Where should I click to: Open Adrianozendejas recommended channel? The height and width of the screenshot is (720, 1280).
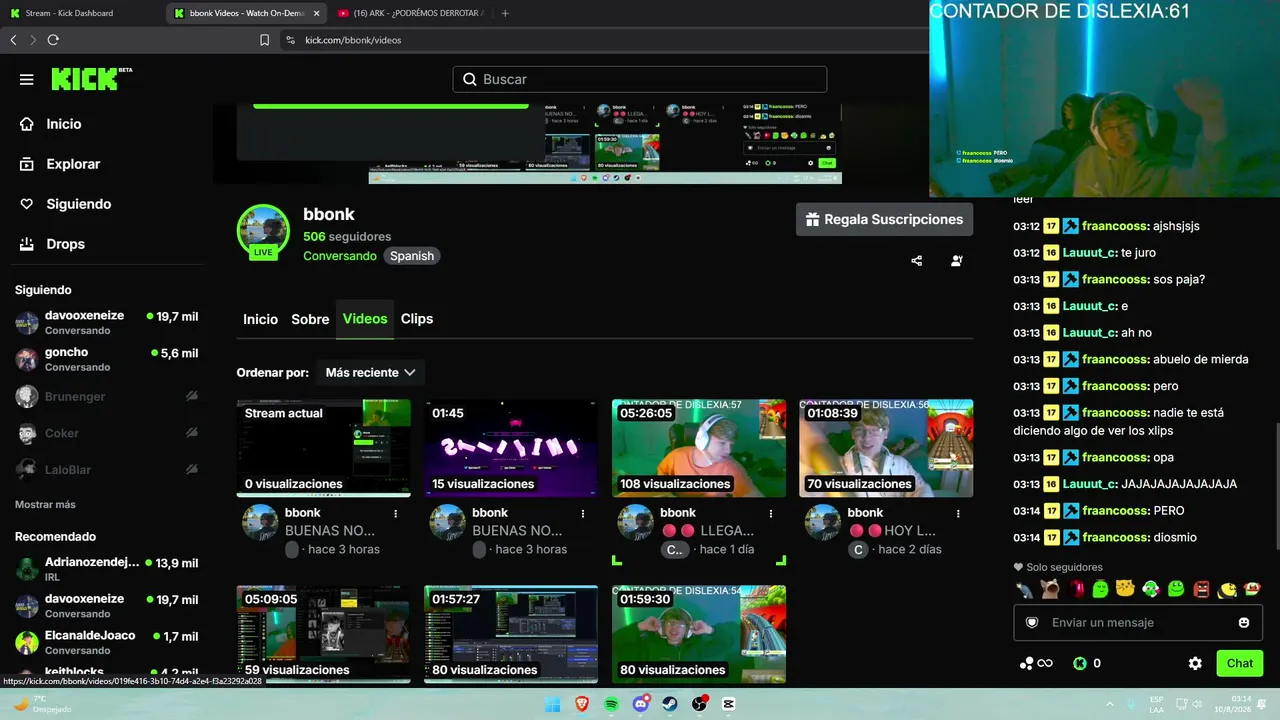click(106, 570)
